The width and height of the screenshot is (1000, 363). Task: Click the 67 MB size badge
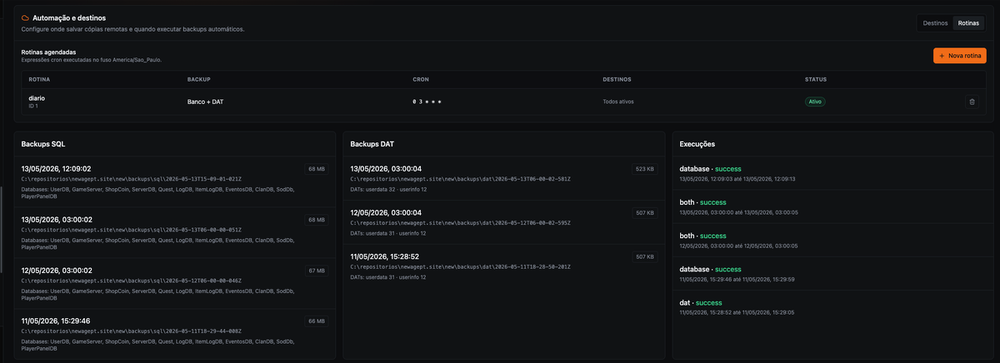(317, 270)
